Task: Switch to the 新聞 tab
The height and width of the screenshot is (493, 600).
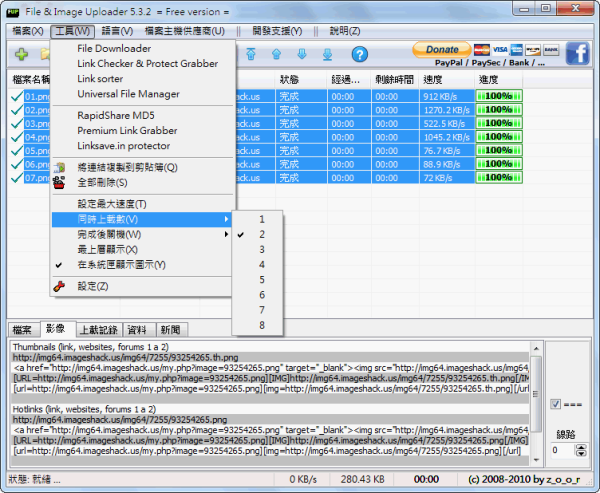Action: coord(170,330)
